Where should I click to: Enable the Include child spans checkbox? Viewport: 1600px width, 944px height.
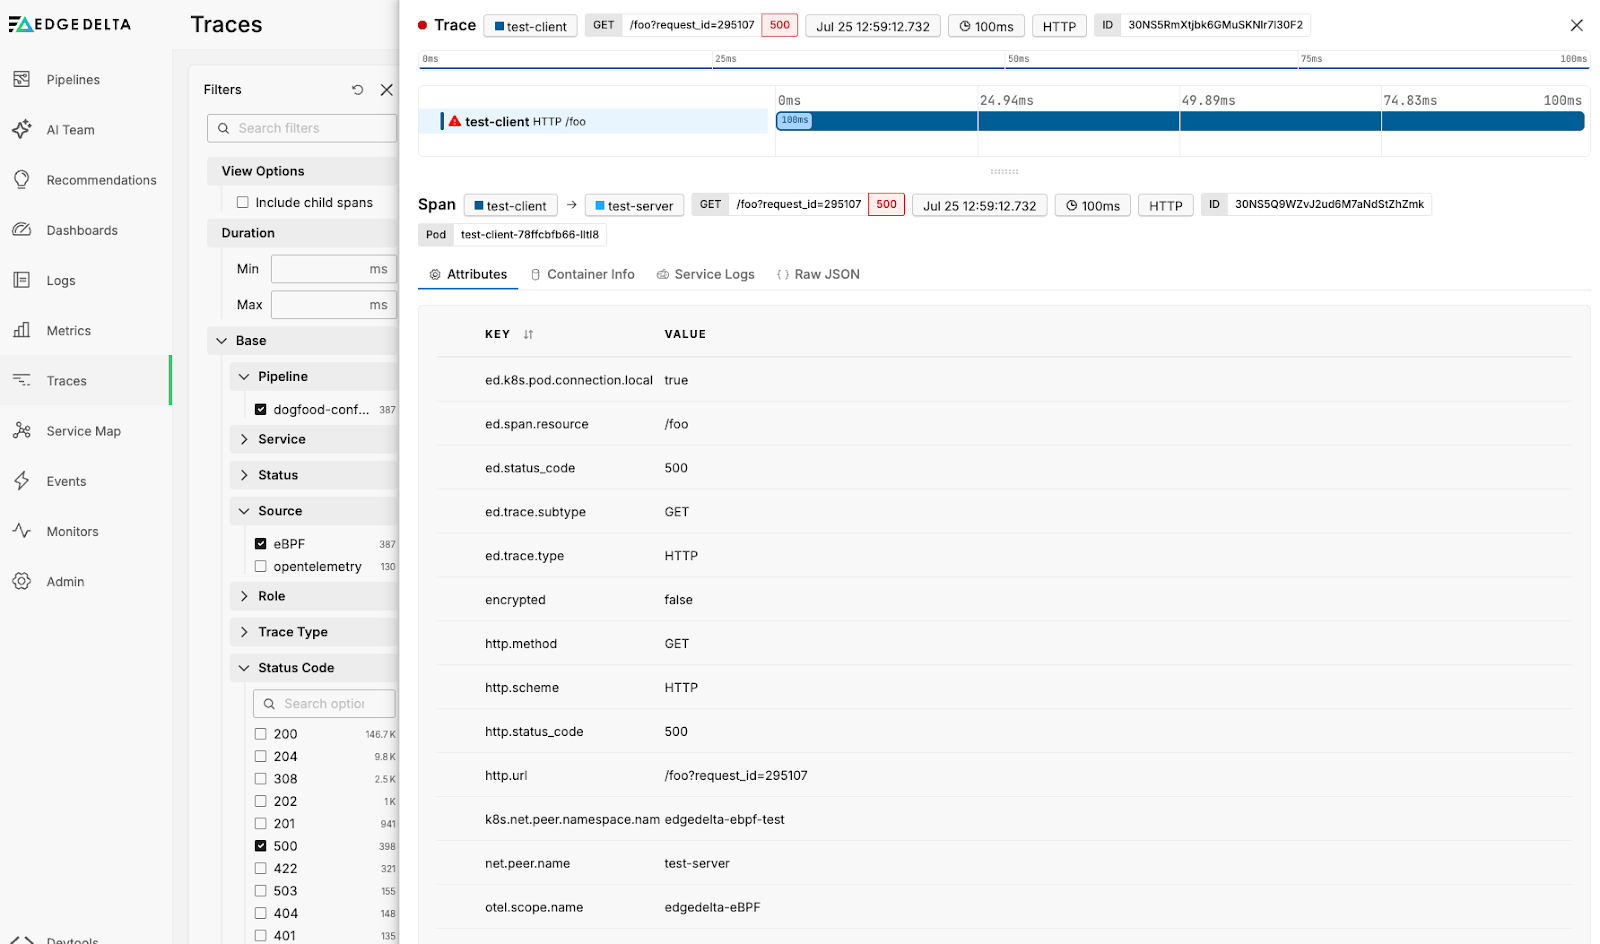pos(242,202)
